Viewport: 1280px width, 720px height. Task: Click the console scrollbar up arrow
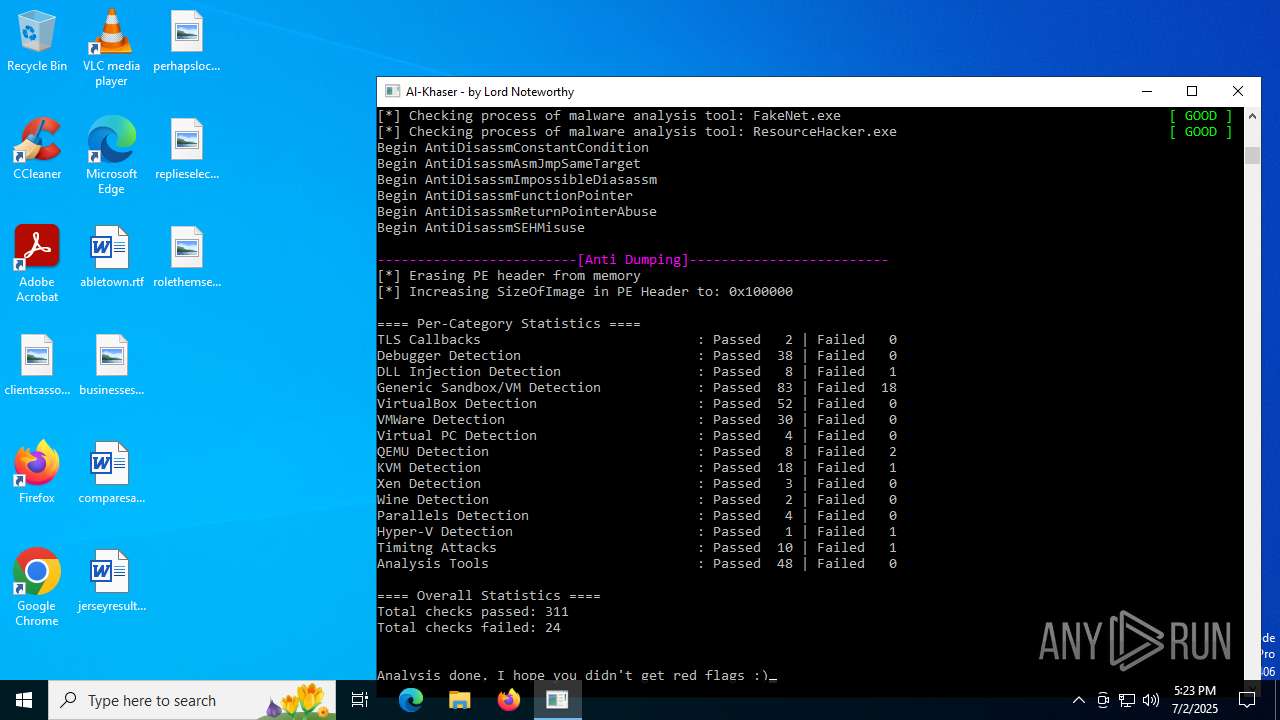(x=1252, y=115)
